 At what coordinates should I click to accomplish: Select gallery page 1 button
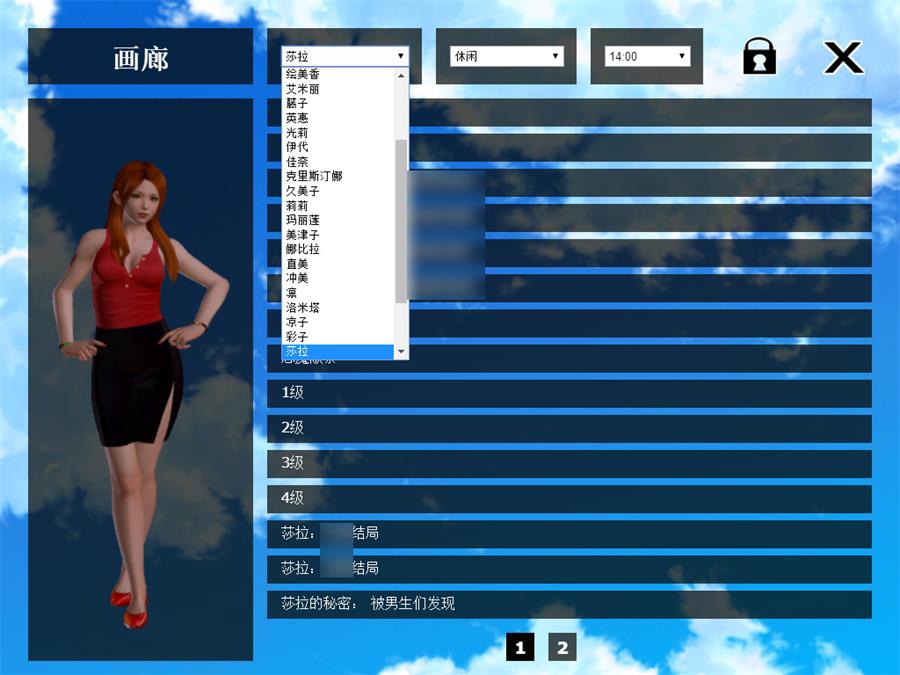pyautogui.click(x=519, y=648)
